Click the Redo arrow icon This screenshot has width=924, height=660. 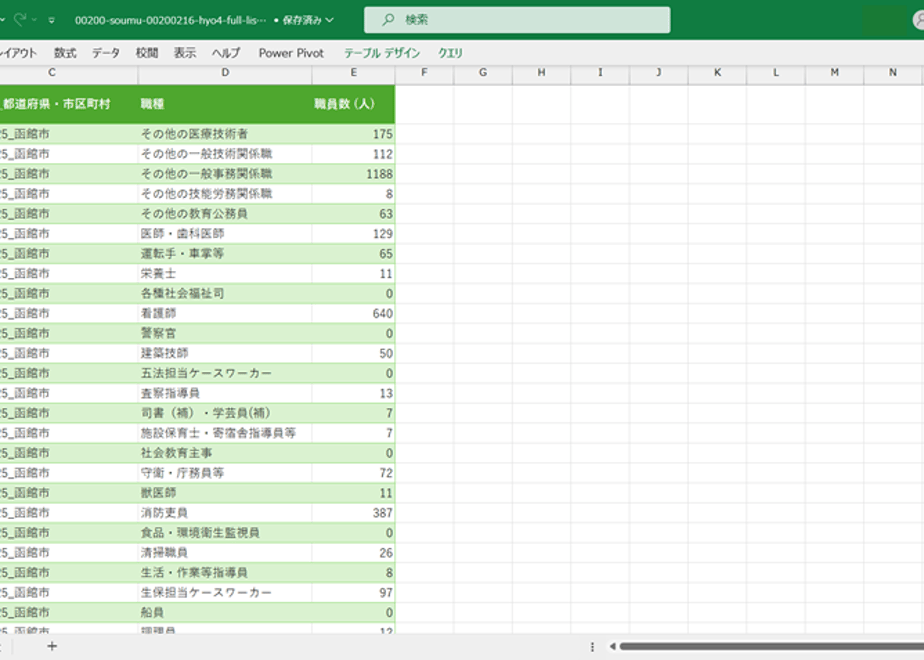tap(21, 19)
